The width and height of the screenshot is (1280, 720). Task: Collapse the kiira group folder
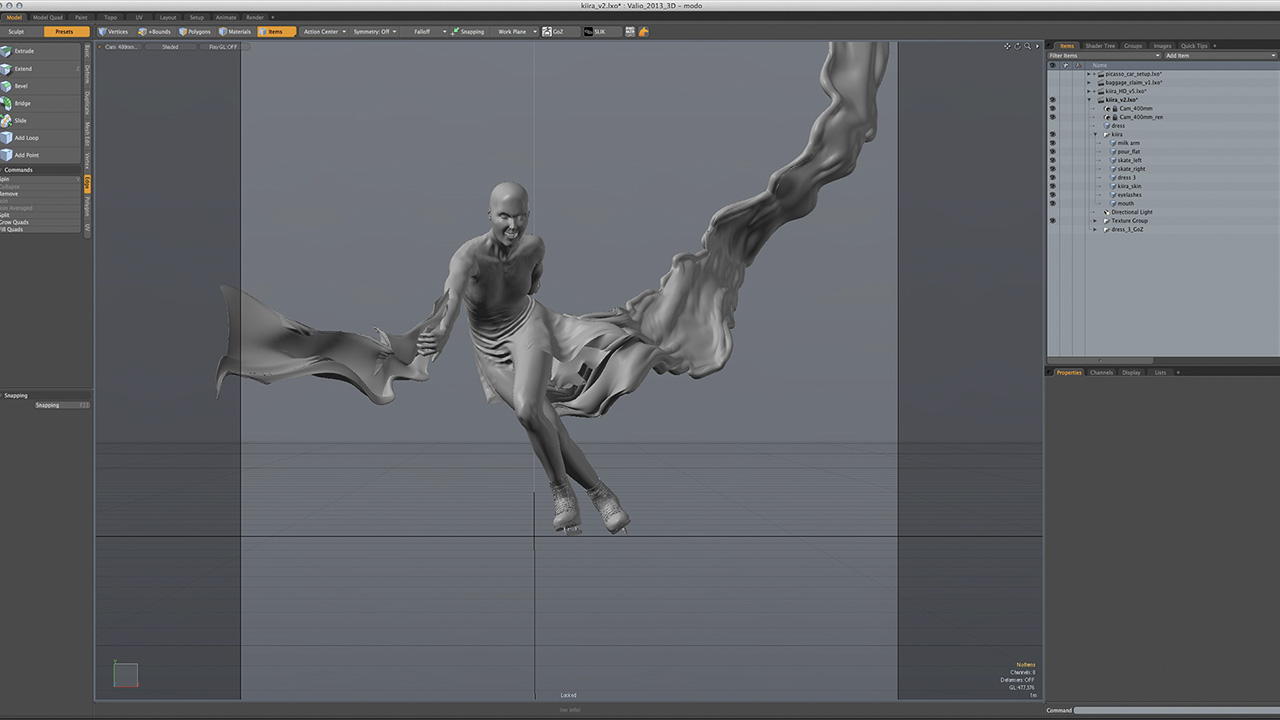(x=1095, y=134)
